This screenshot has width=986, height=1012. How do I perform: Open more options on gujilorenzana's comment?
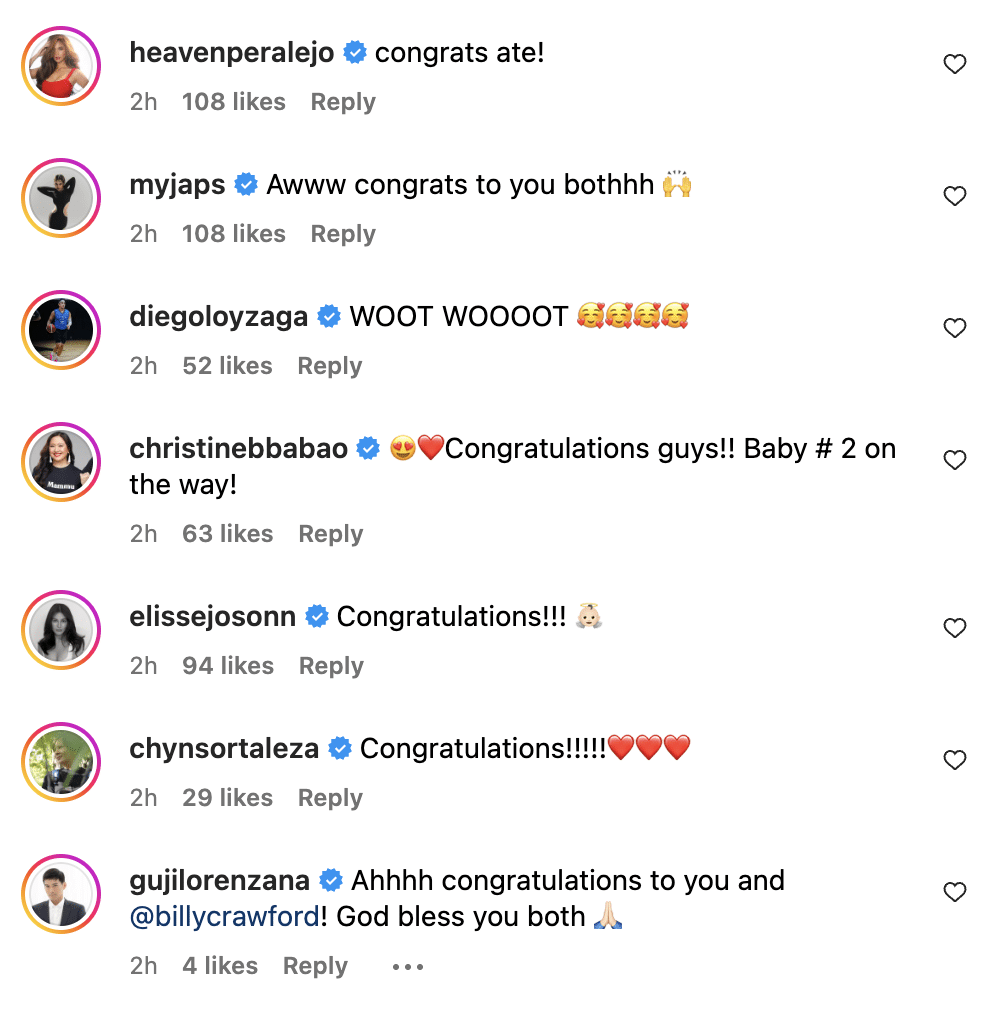point(408,967)
